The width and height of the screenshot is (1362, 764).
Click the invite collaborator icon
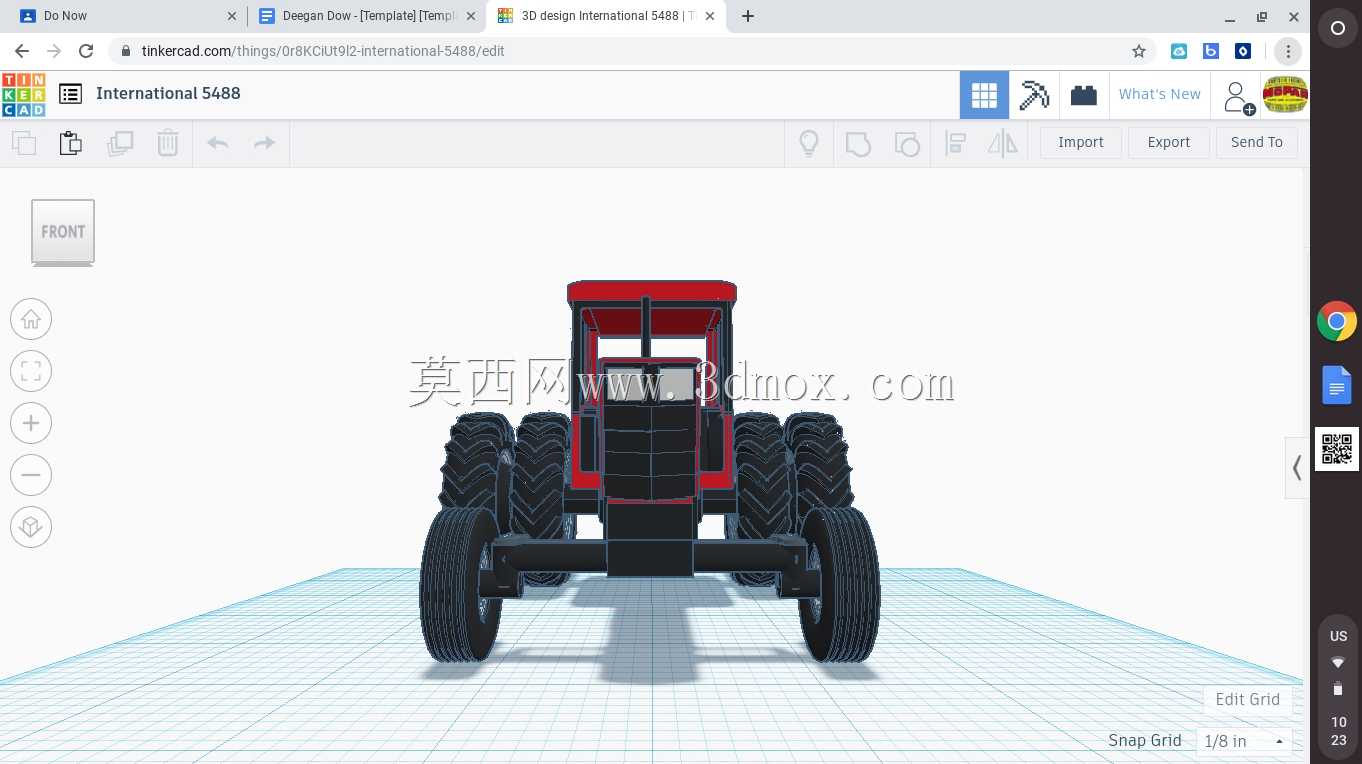tap(1238, 97)
